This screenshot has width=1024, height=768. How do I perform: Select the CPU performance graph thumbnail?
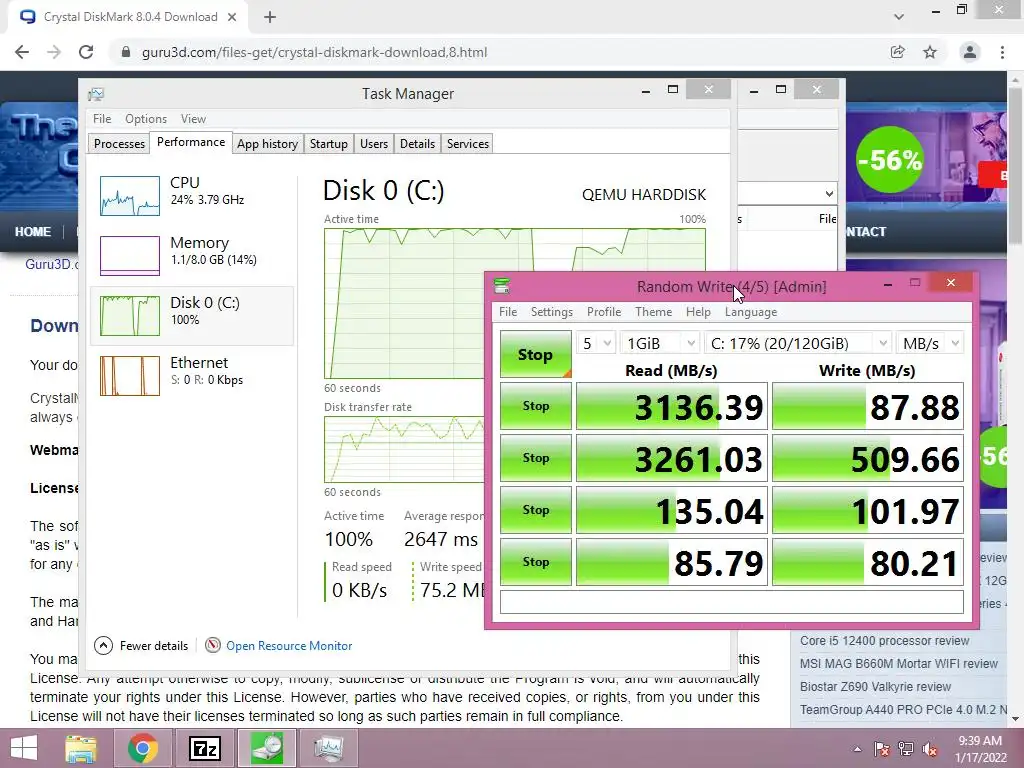tap(129, 195)
